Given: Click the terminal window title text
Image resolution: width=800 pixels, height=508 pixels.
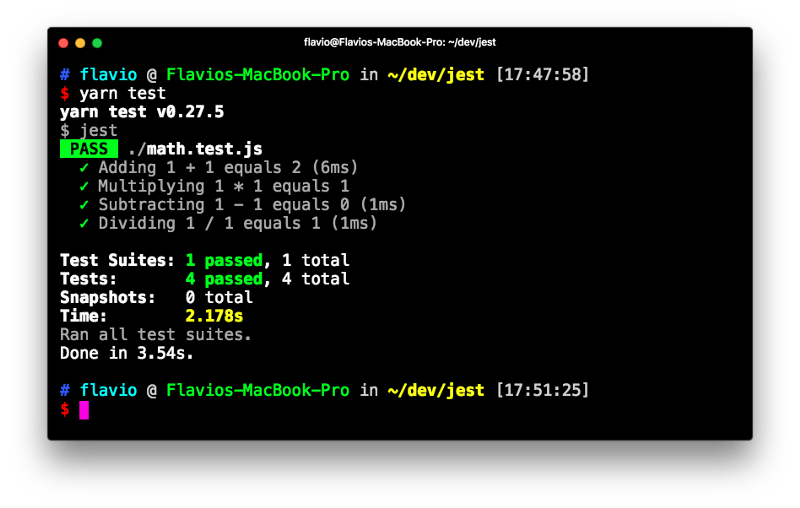Looking at the screenshot, I should coord(400,42).
